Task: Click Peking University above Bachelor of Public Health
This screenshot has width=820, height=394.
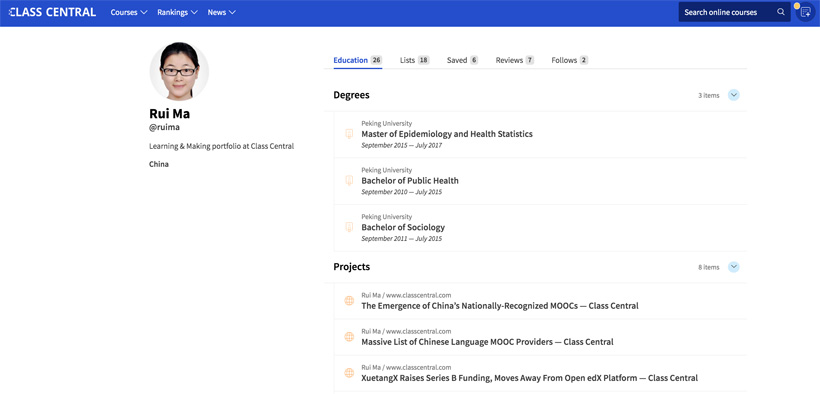Action: tap(386, 170)
